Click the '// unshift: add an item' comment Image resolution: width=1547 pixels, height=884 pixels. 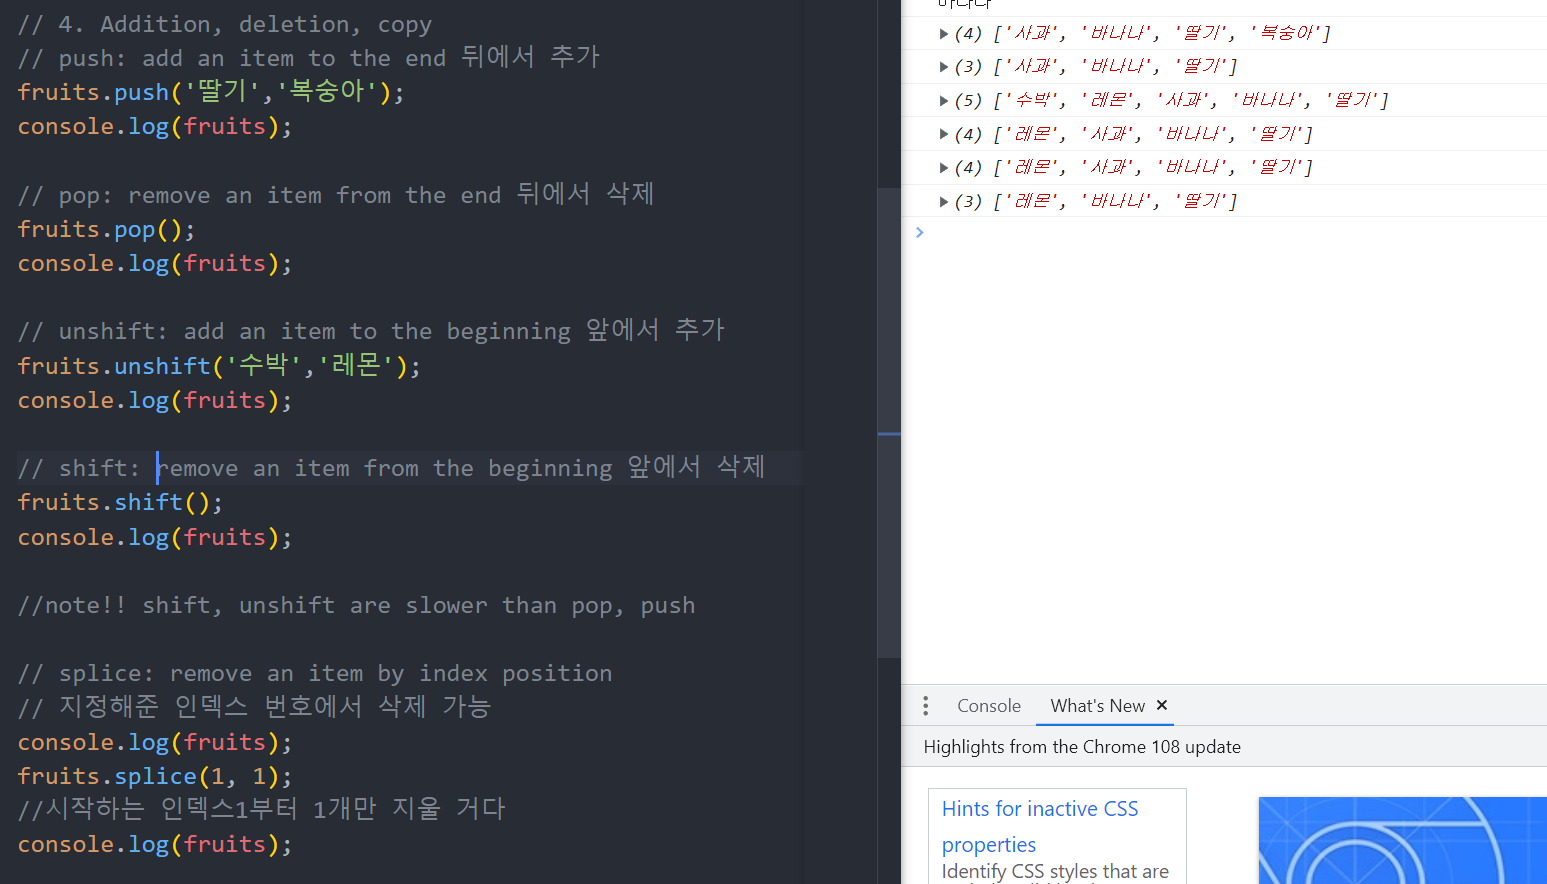click(371, 331)
